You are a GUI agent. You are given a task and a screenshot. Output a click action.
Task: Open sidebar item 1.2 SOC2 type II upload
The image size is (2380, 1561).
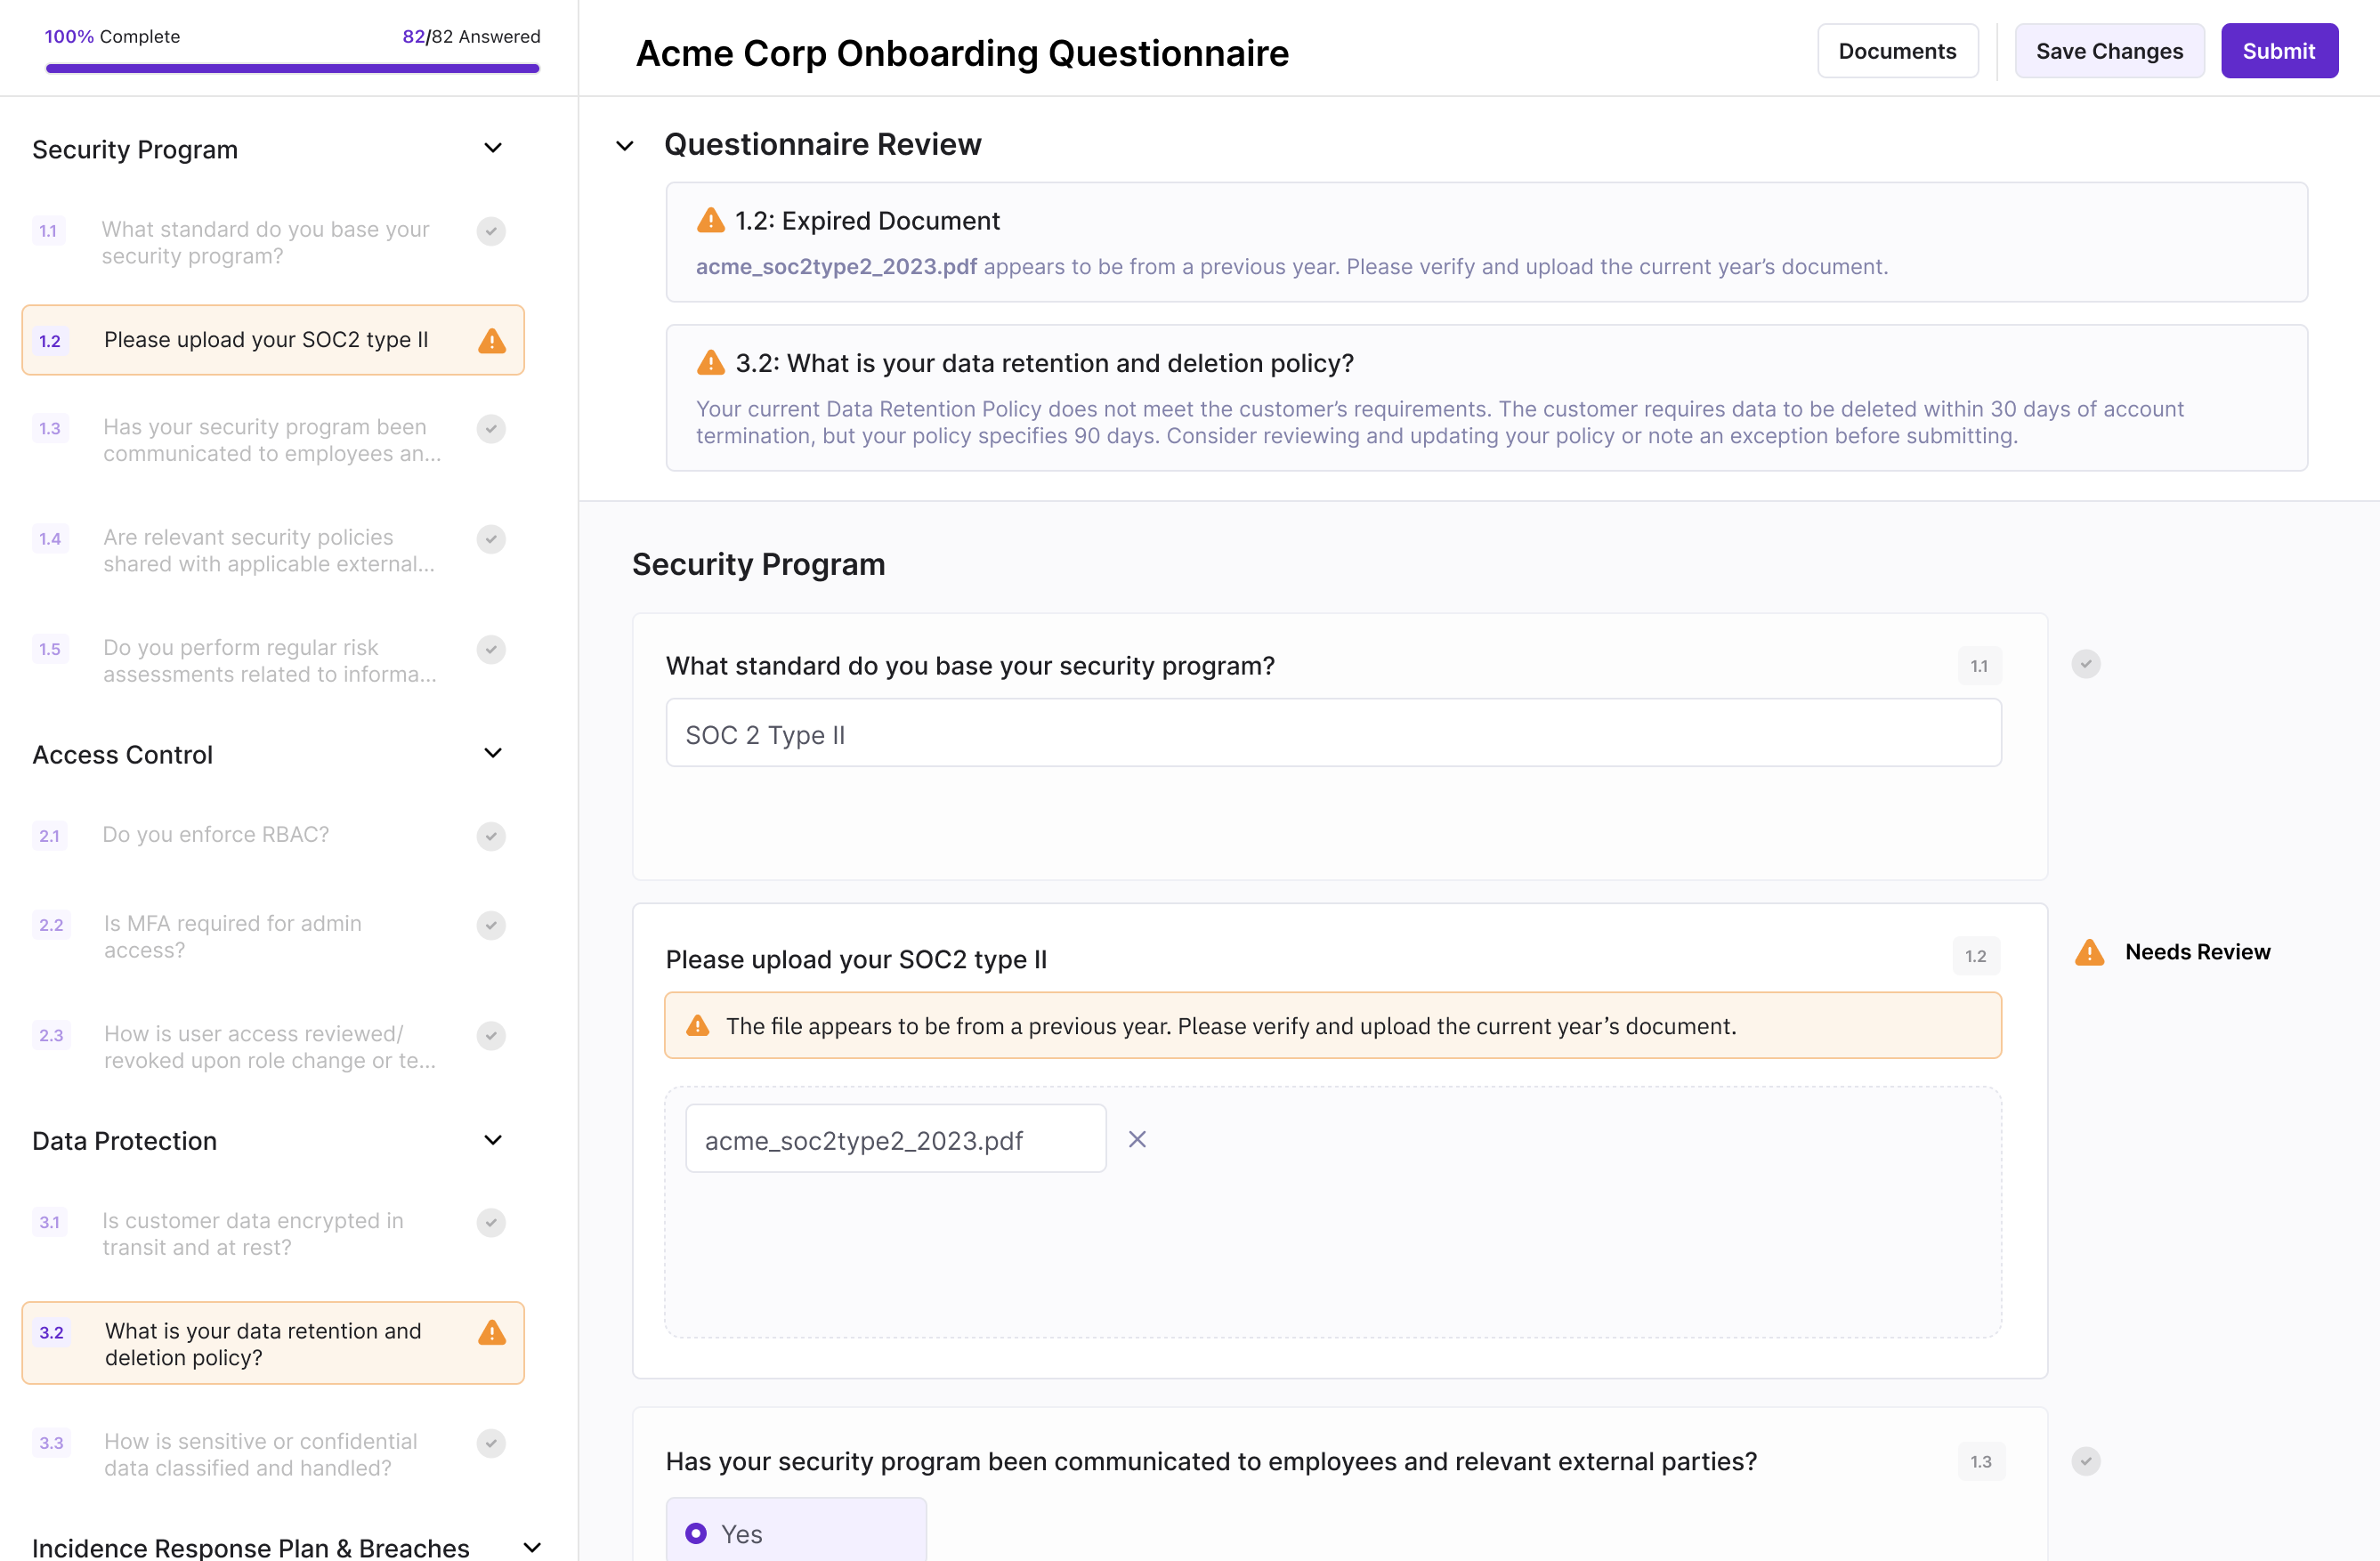coord(265,340)
